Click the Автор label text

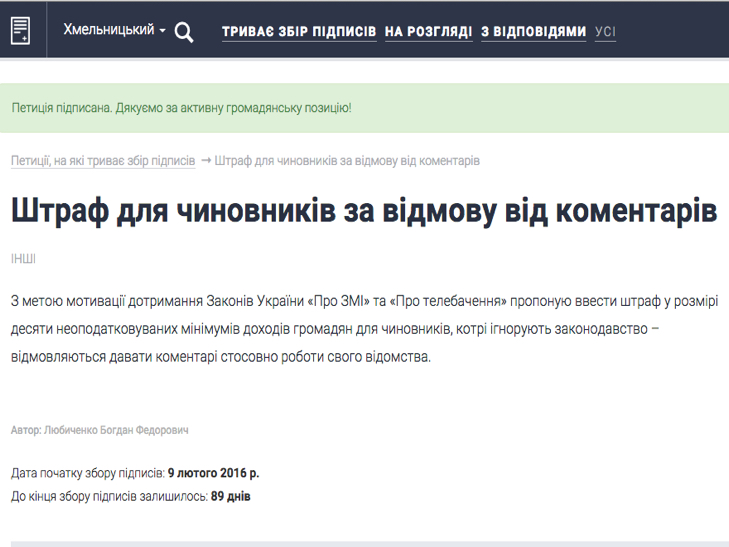point(26,430)
